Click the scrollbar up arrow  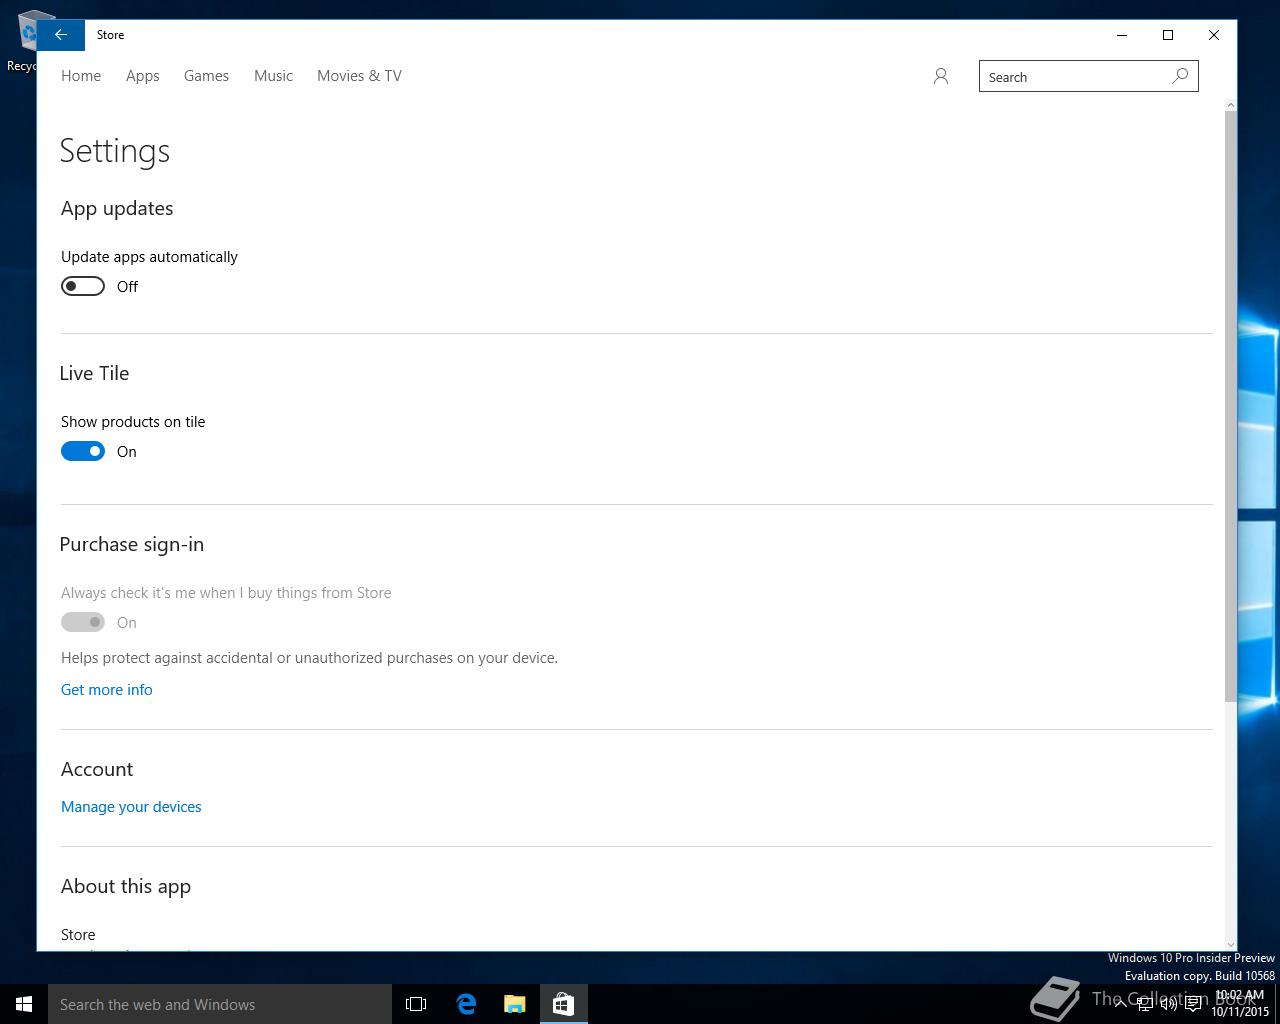(x=1230, y=105)
